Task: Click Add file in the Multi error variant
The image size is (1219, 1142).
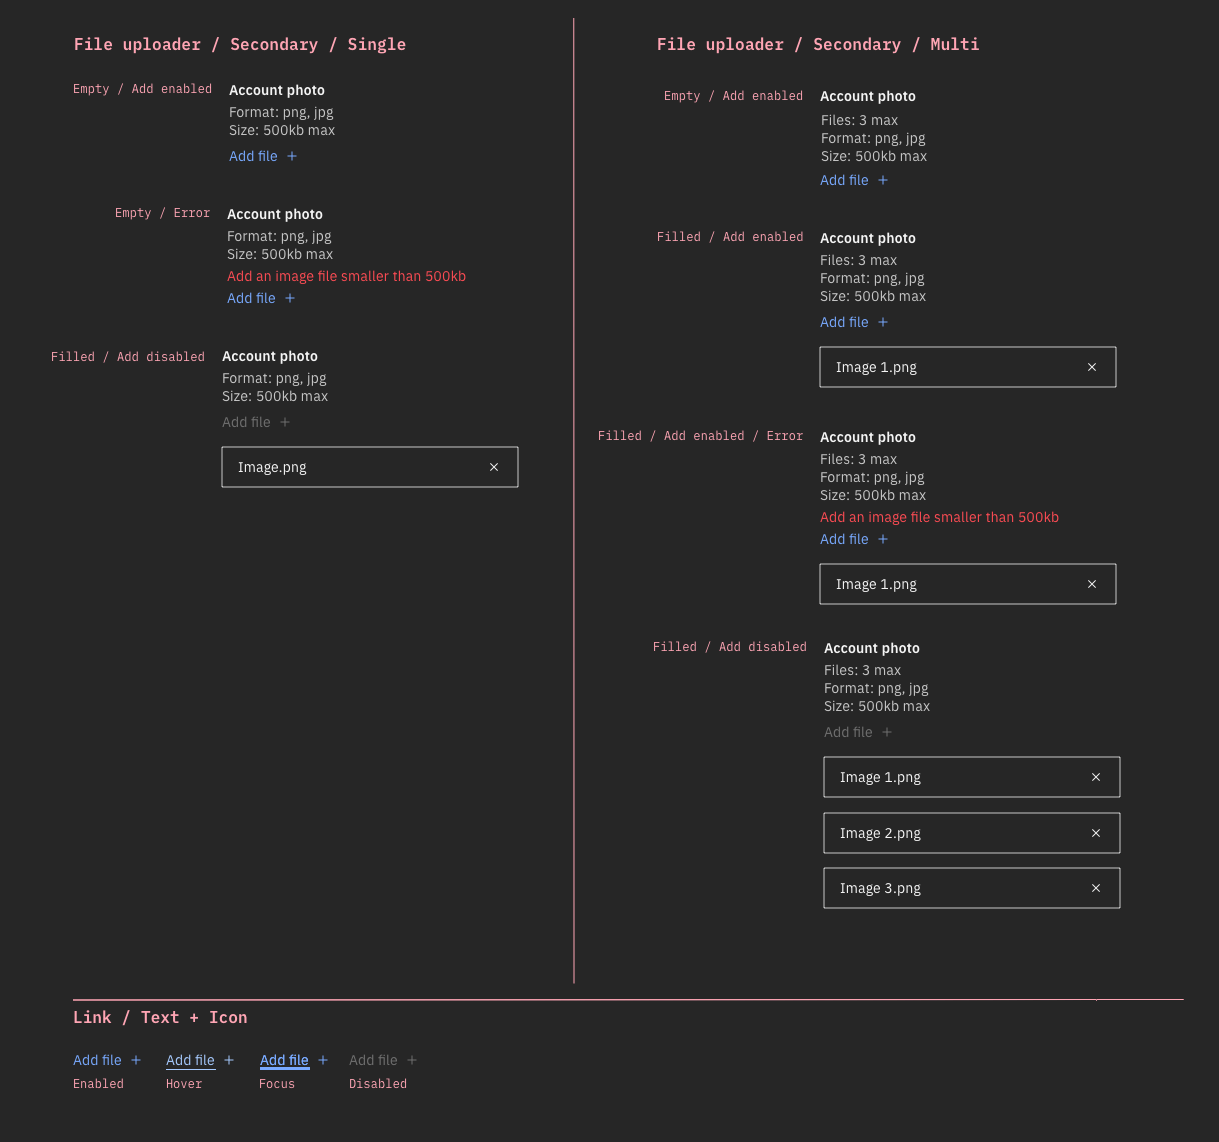Action: [844, 538]
